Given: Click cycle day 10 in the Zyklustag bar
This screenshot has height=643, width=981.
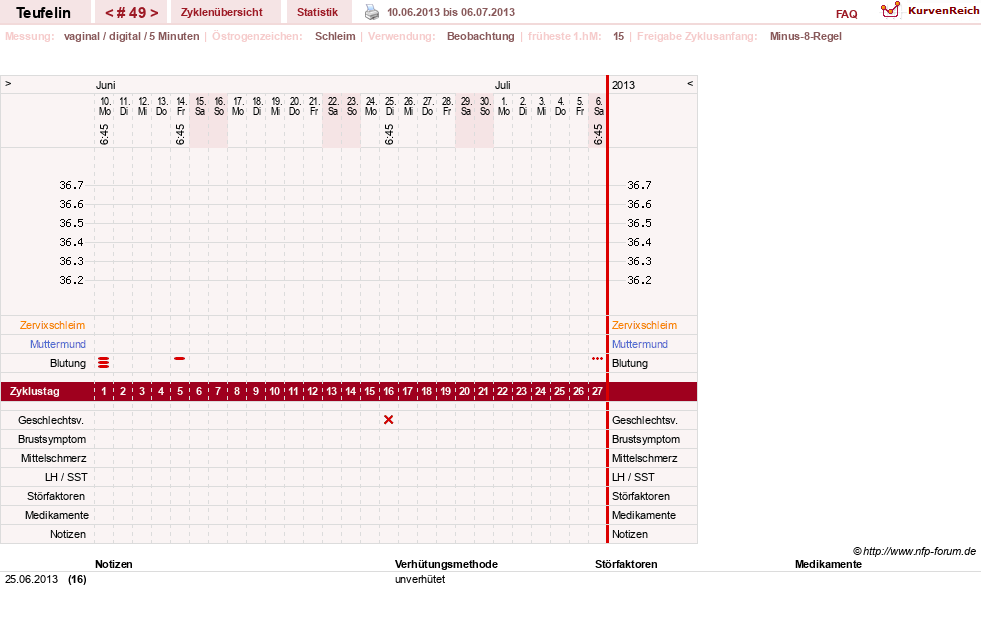Looking at the screenshot, I should (275, 392).
